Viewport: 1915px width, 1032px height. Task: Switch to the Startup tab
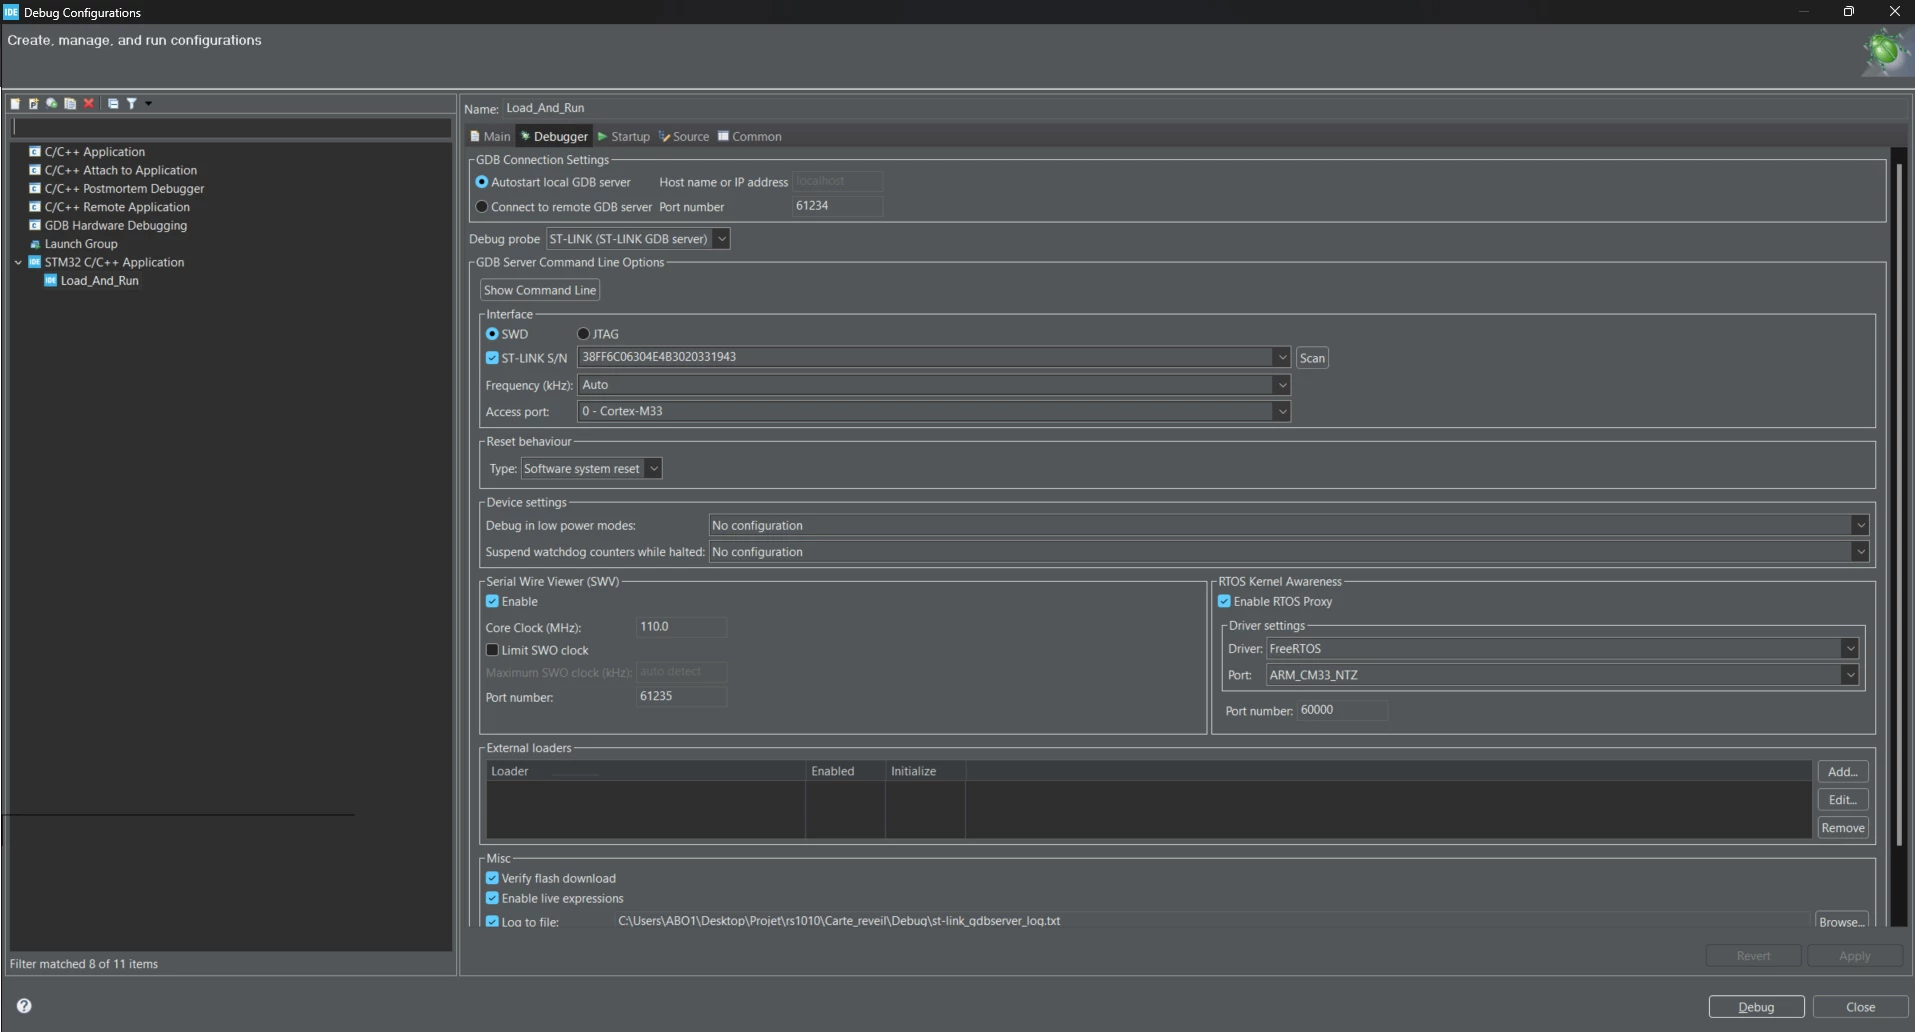click(x=624, y=137)
